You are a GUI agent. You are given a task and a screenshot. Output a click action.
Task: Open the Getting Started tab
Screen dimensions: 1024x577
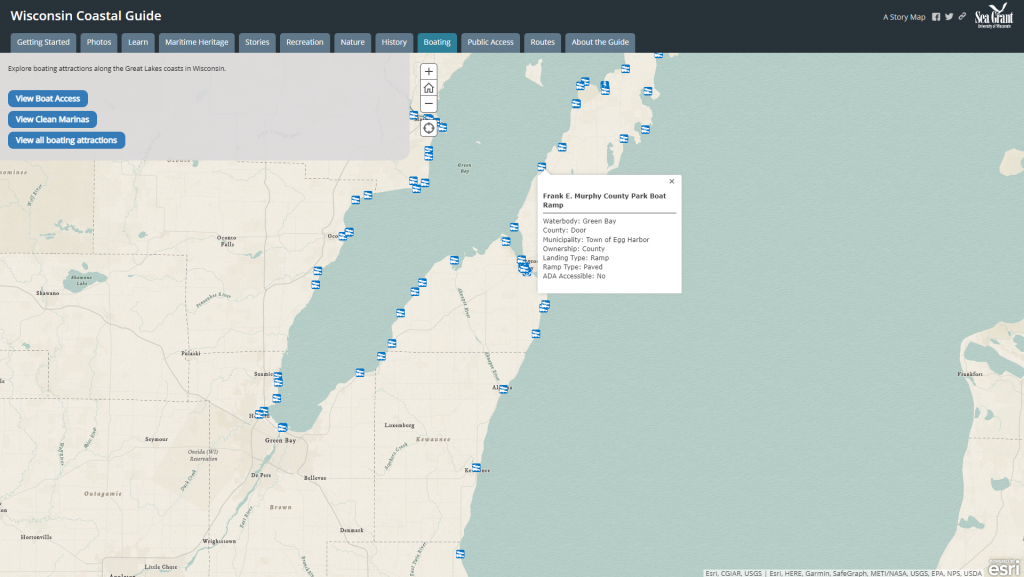point(43,42)
